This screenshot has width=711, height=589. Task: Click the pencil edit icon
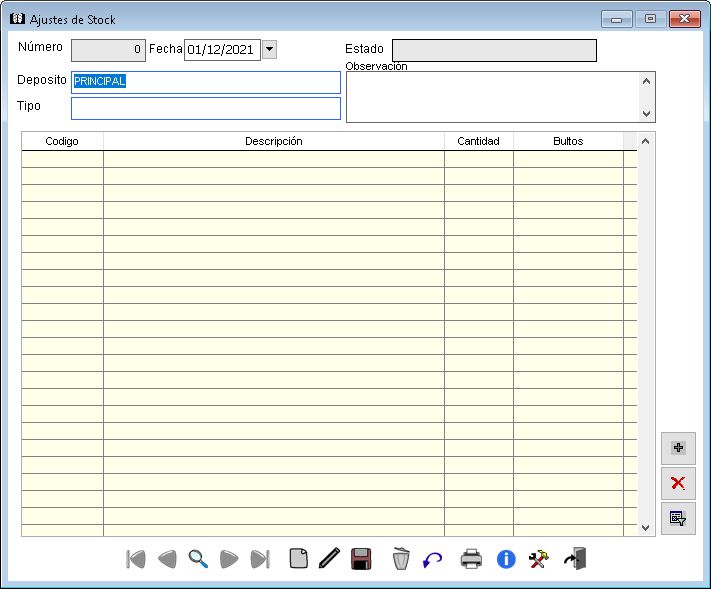click(329, 559)
